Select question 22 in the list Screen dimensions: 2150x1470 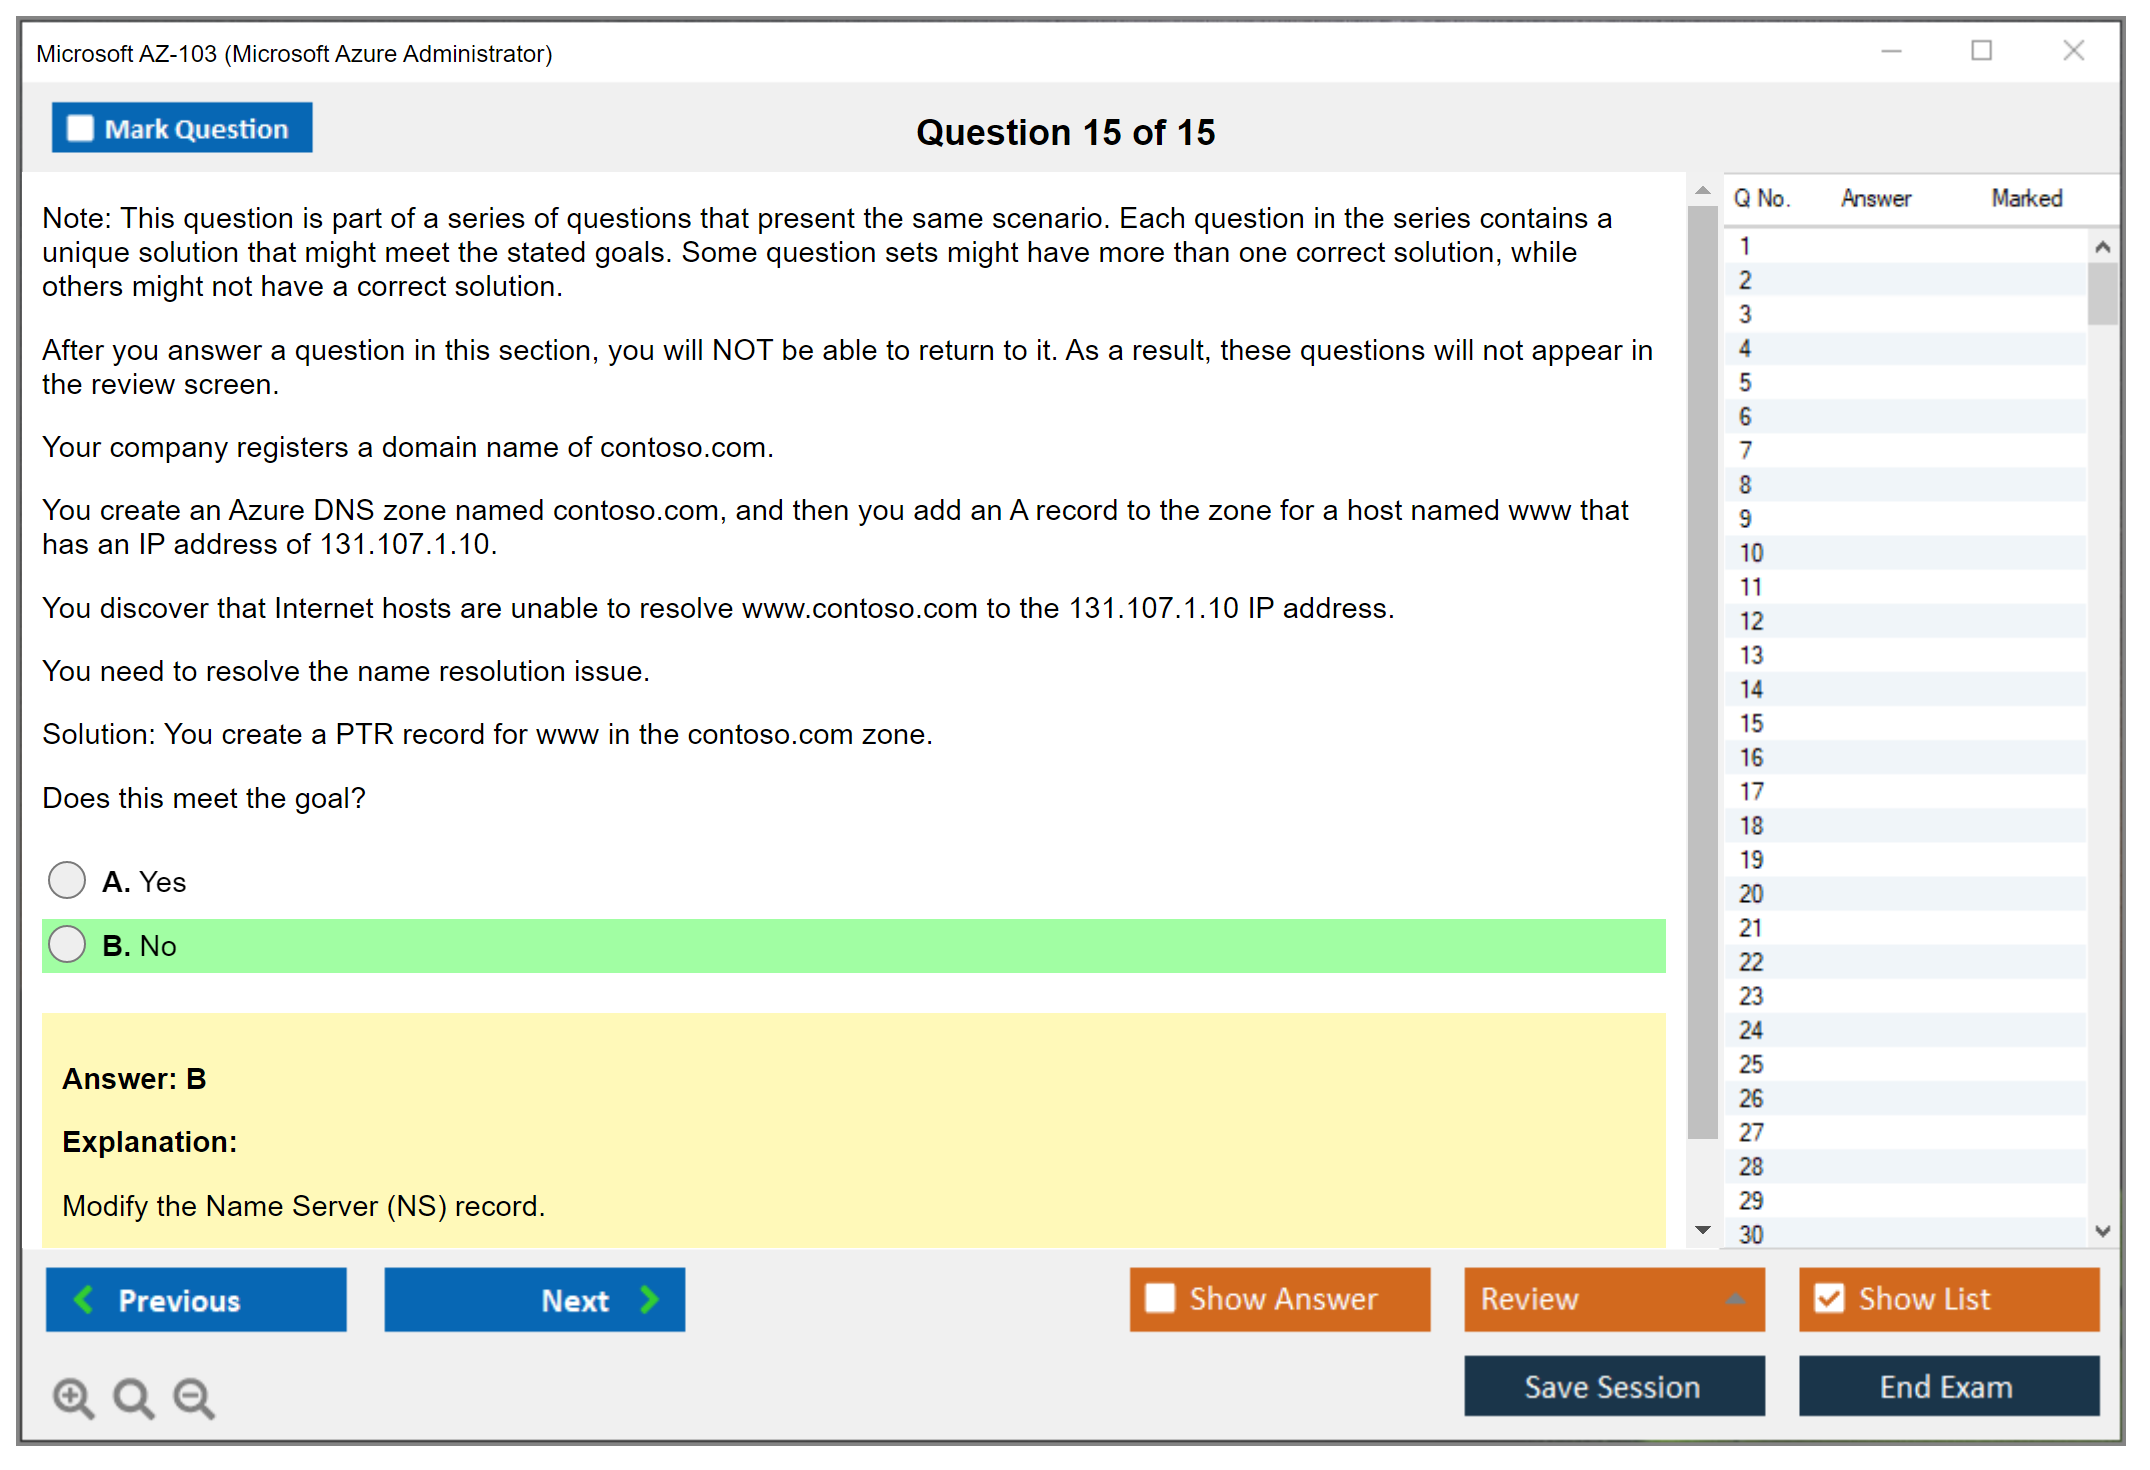click(x=1751, y=962)
